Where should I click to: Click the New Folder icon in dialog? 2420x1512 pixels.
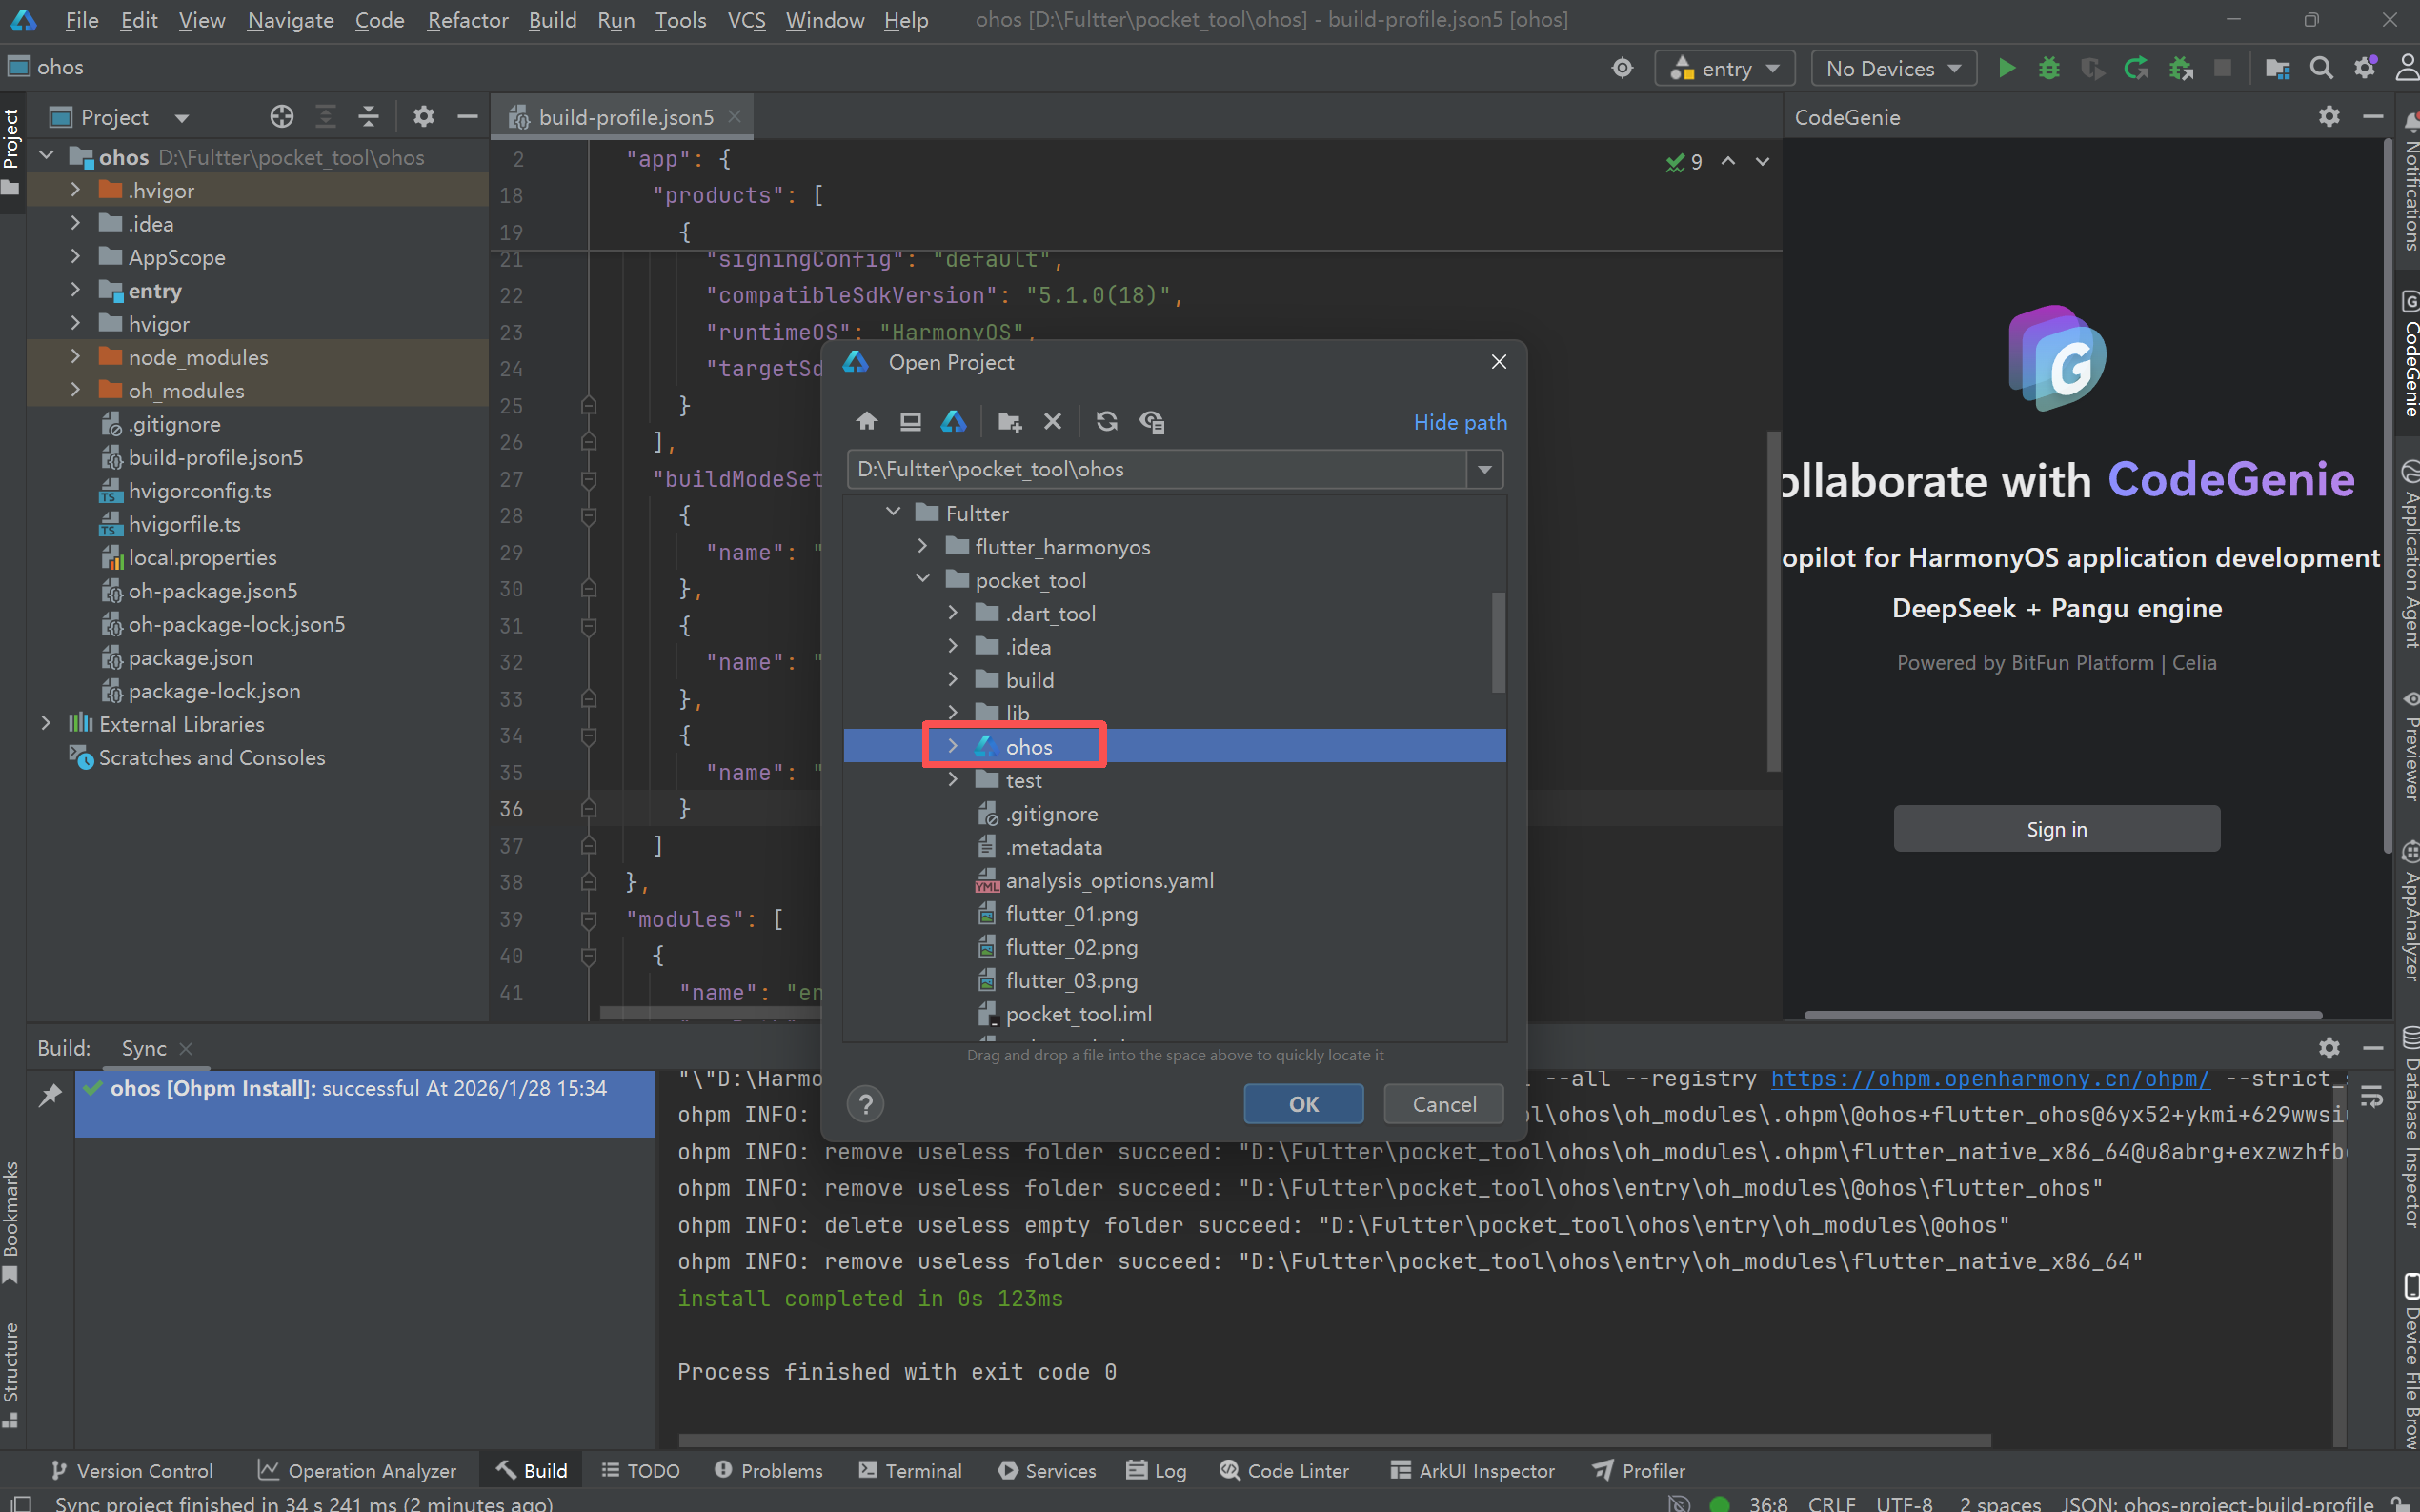1009,422
